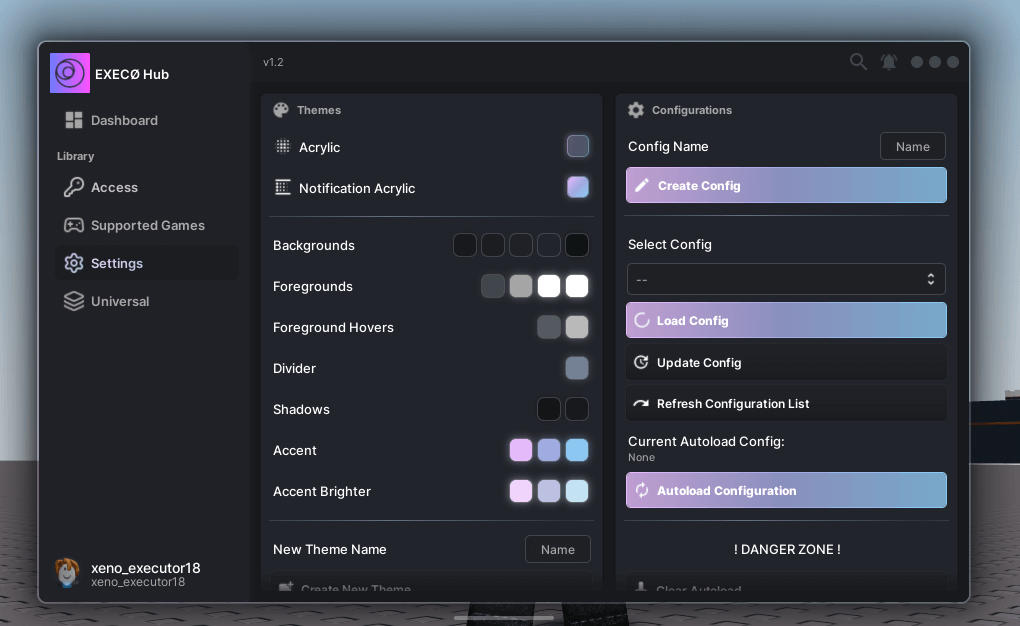
Task: Click the Supported Games controller icon
Action: (x=74, y=225)
